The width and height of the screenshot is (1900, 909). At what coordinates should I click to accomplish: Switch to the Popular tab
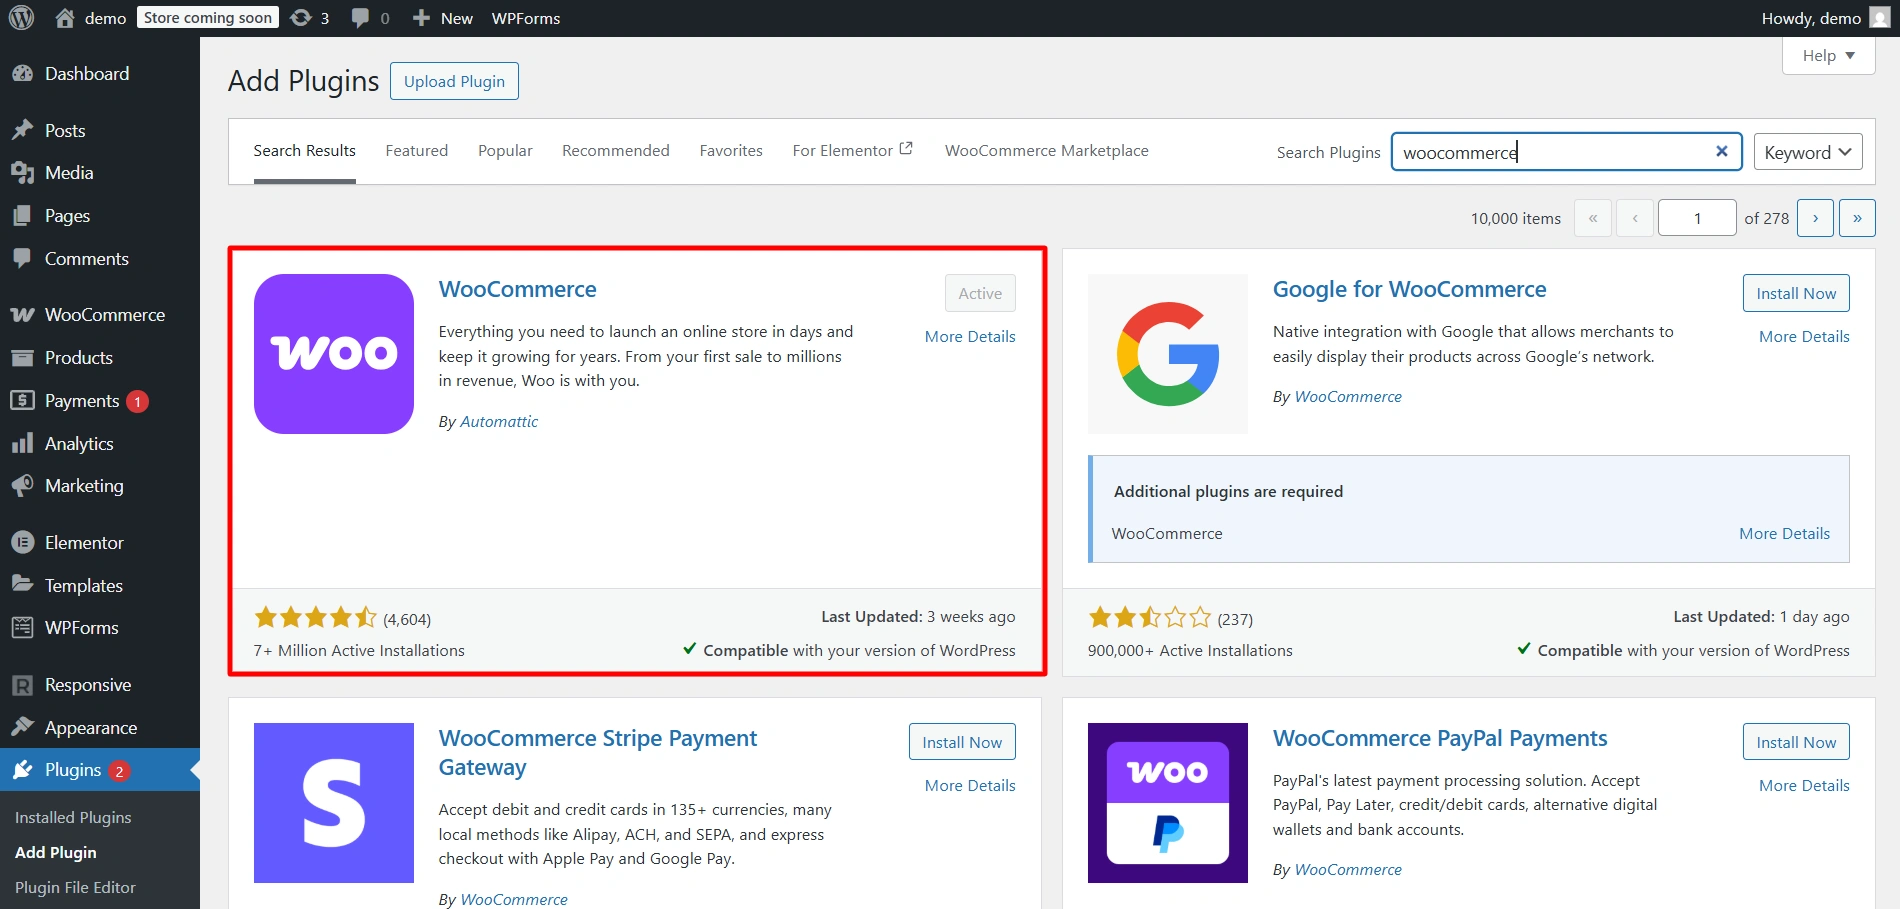coord(505,151)
